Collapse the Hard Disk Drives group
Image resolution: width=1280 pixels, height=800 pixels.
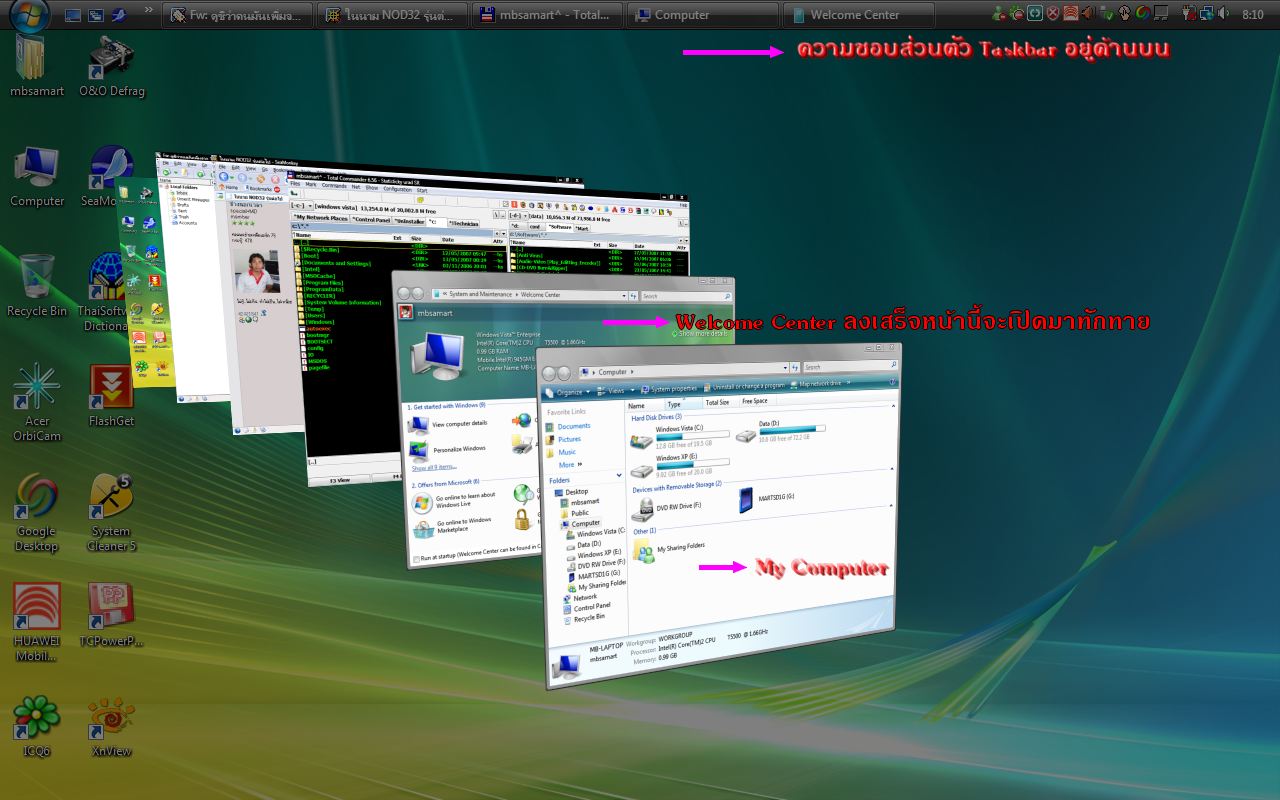[891, 406]
